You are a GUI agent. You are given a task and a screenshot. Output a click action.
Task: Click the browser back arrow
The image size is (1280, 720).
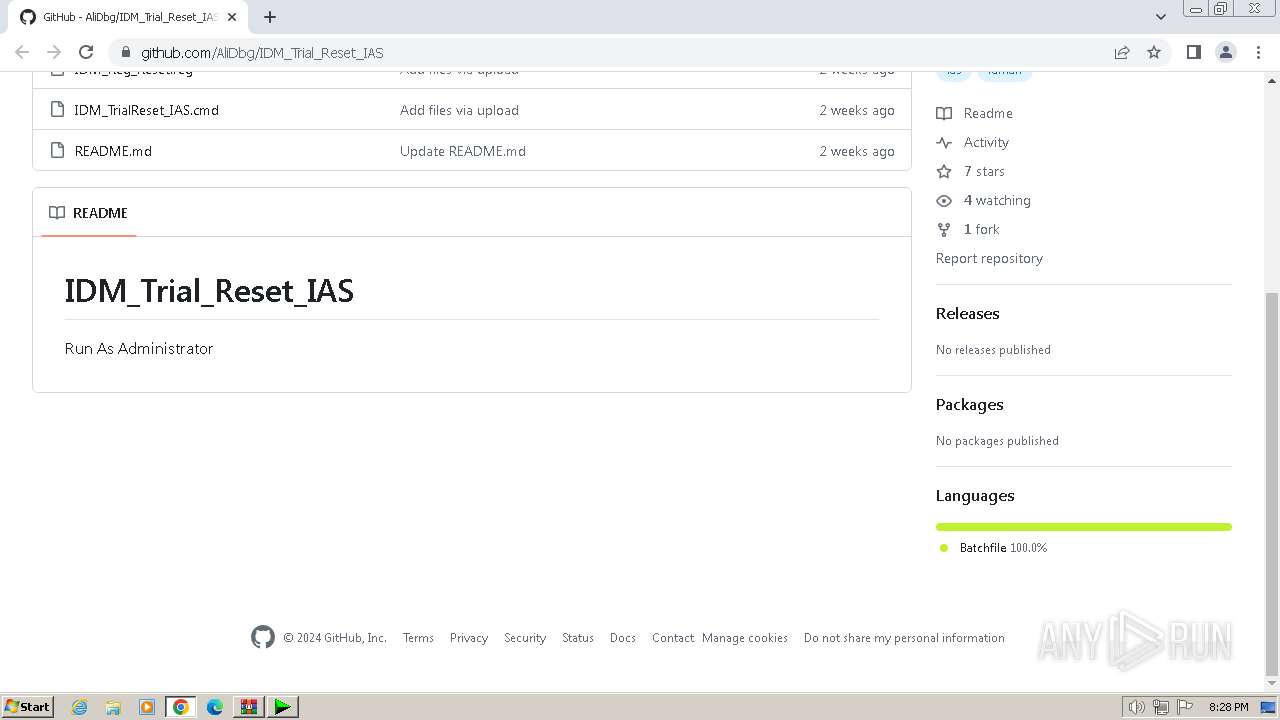tap(22, 52)
